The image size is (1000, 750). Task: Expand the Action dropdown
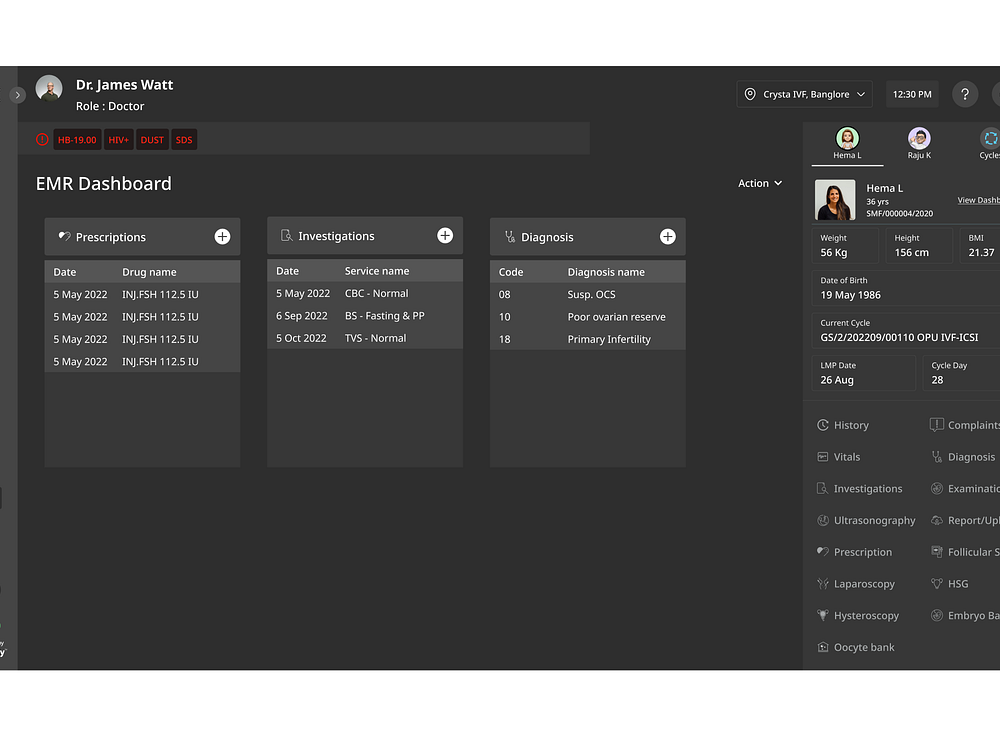(x=759, y=183)
